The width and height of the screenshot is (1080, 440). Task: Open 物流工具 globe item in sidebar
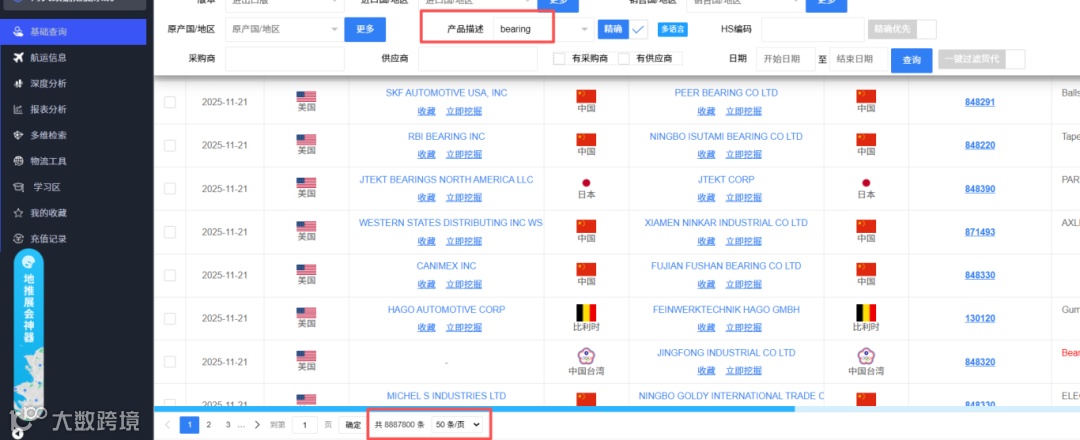pyautogui.click(x=73, y=161)
